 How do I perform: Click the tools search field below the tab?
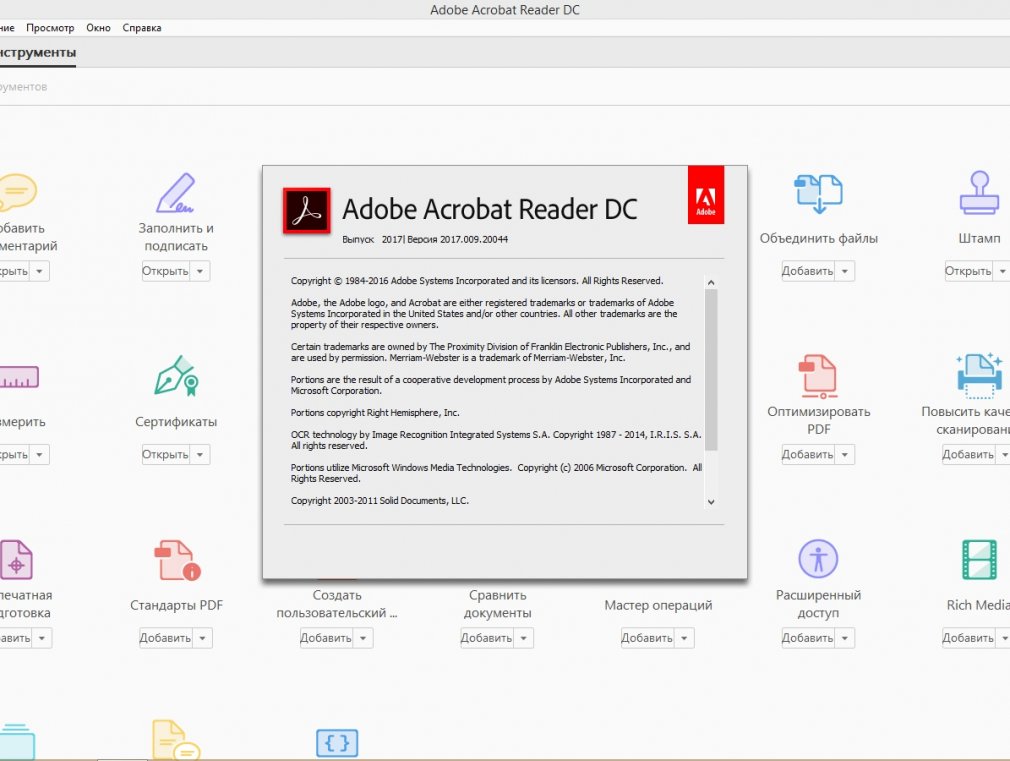point(505,87)
